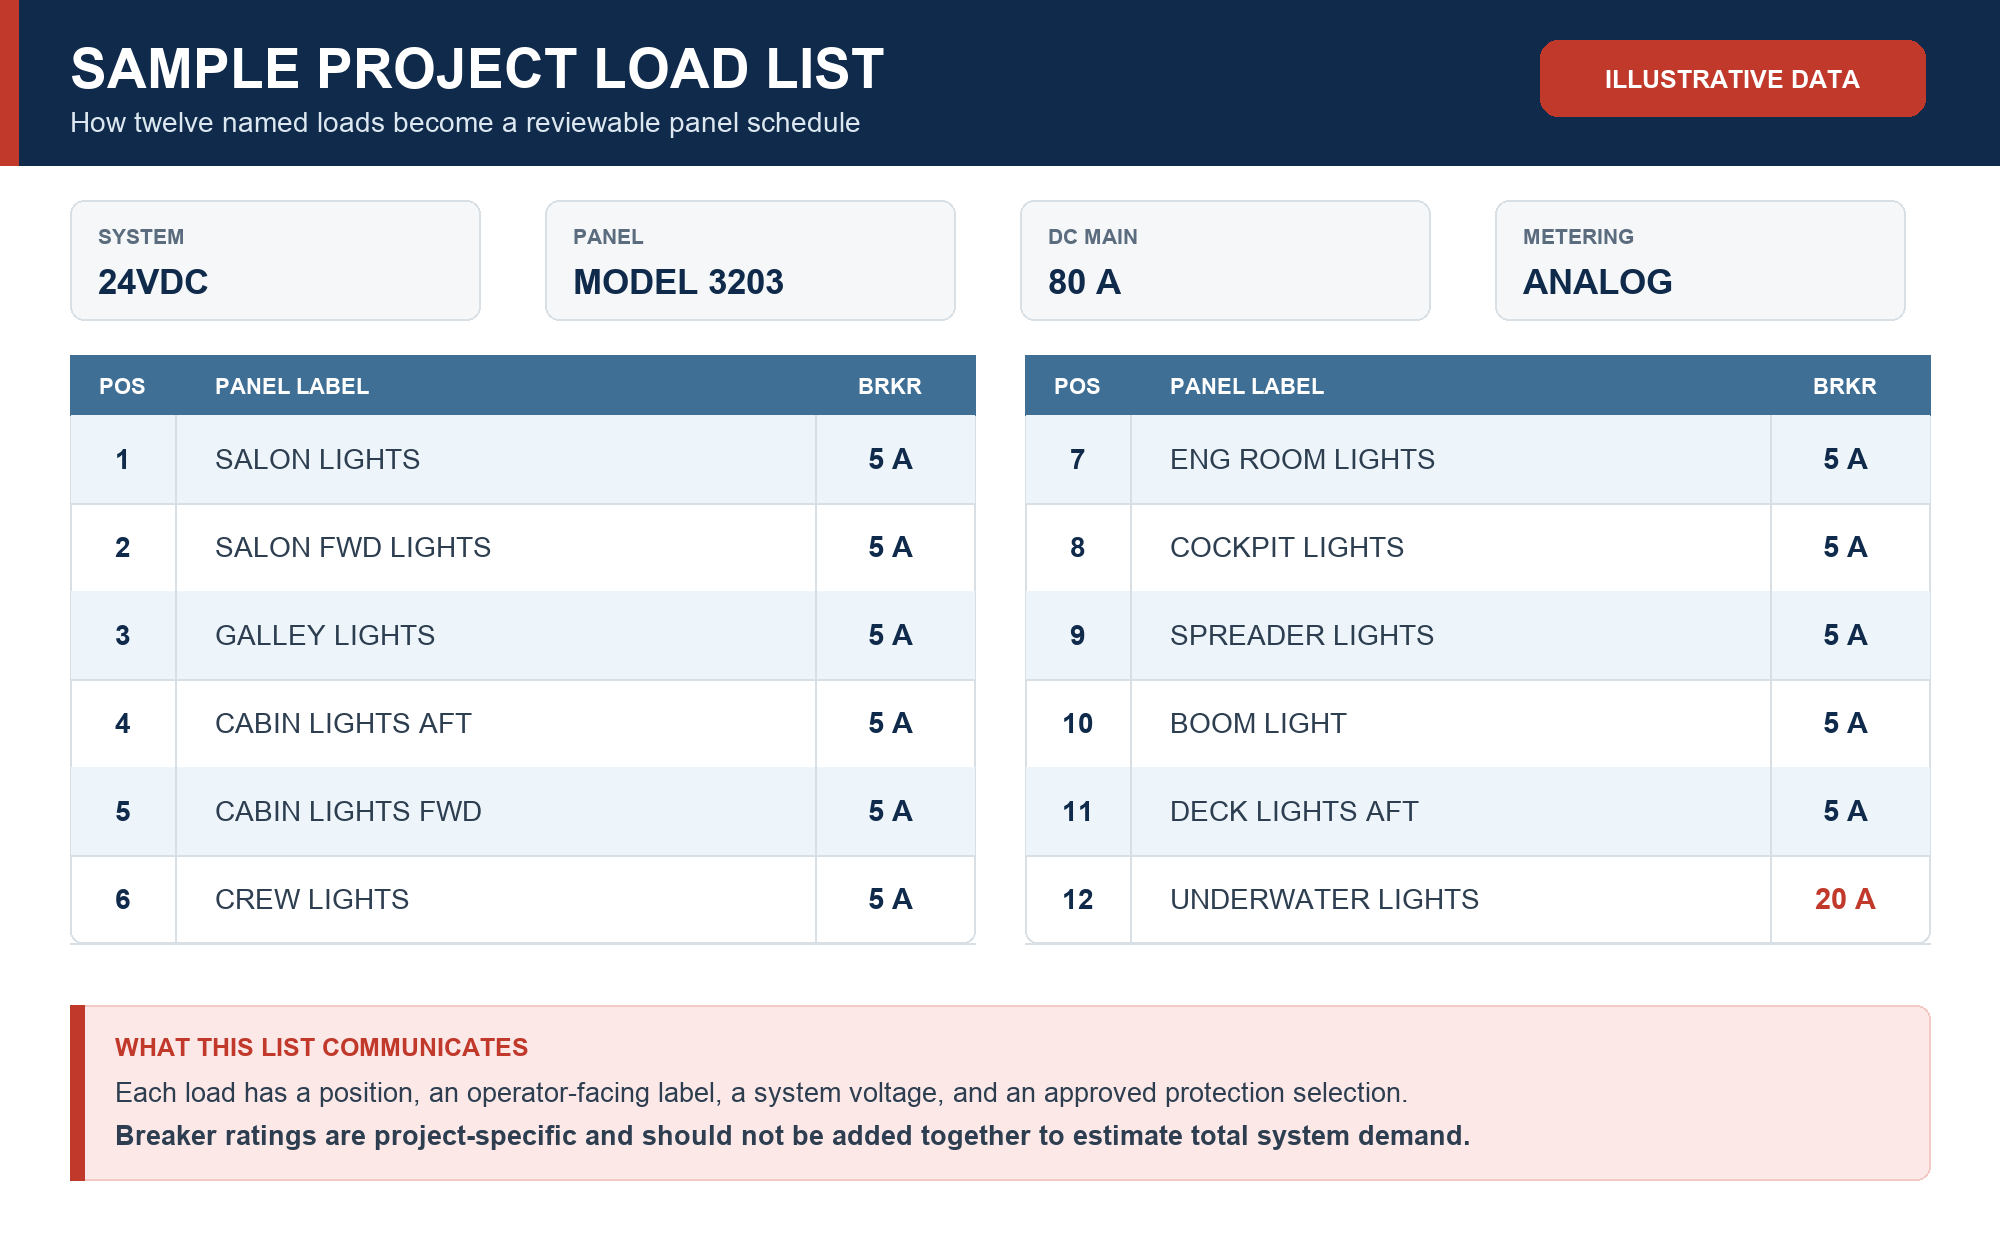Click the left table's PANEL LABEL header
The image size is (2000, 1240).
pos(292,386)
